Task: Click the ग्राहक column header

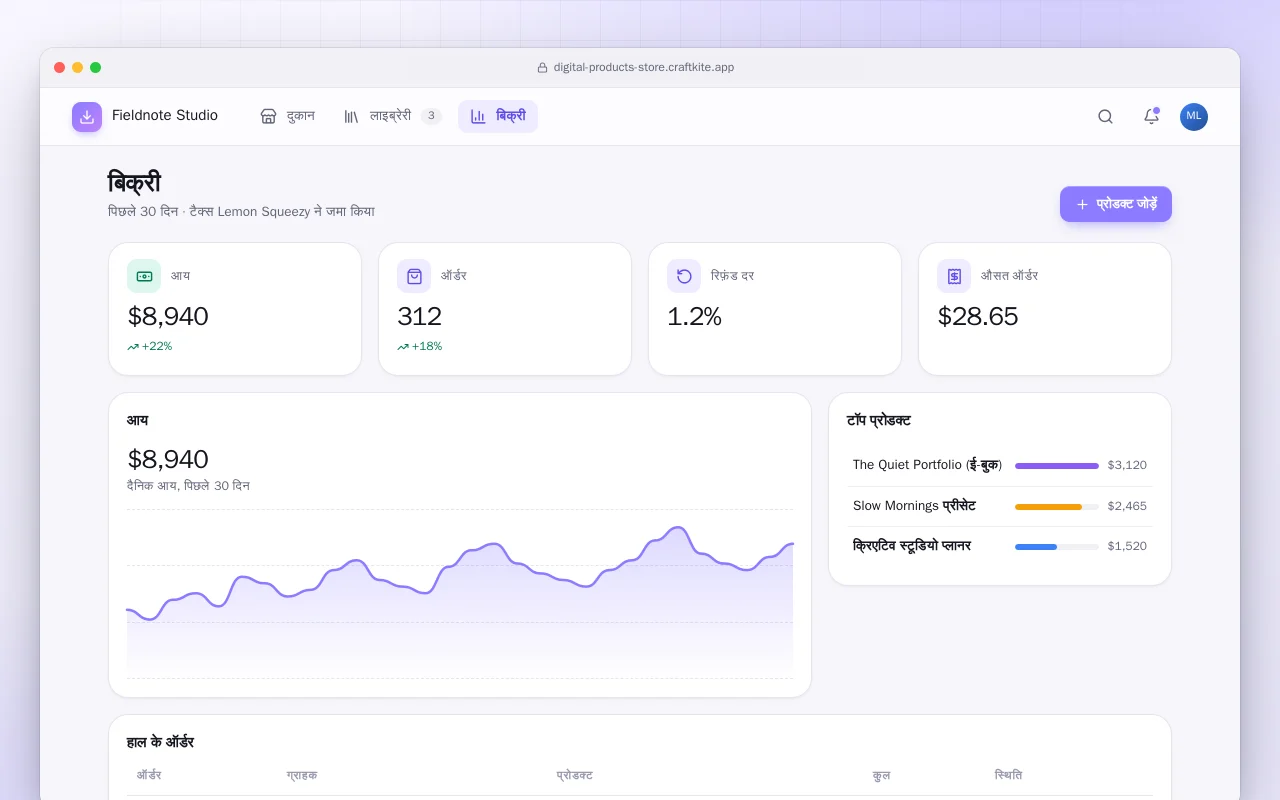Action: coord(302,775)
